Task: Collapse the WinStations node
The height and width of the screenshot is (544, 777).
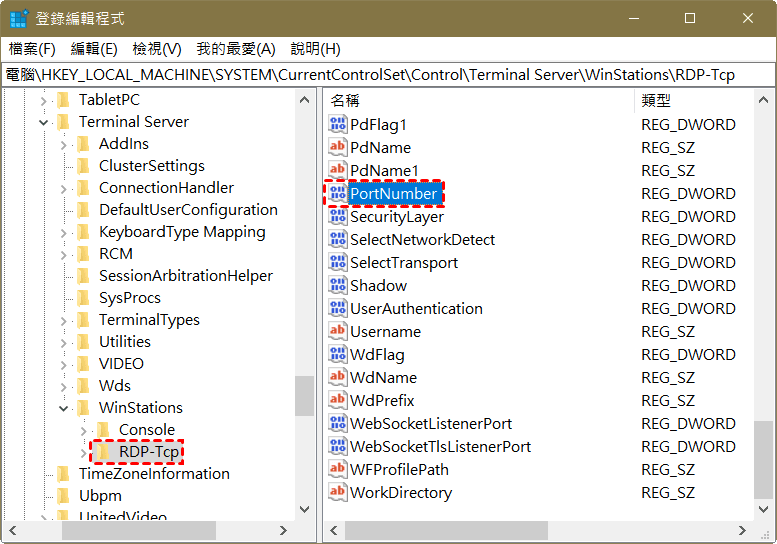Action: [x=63, y=409]
